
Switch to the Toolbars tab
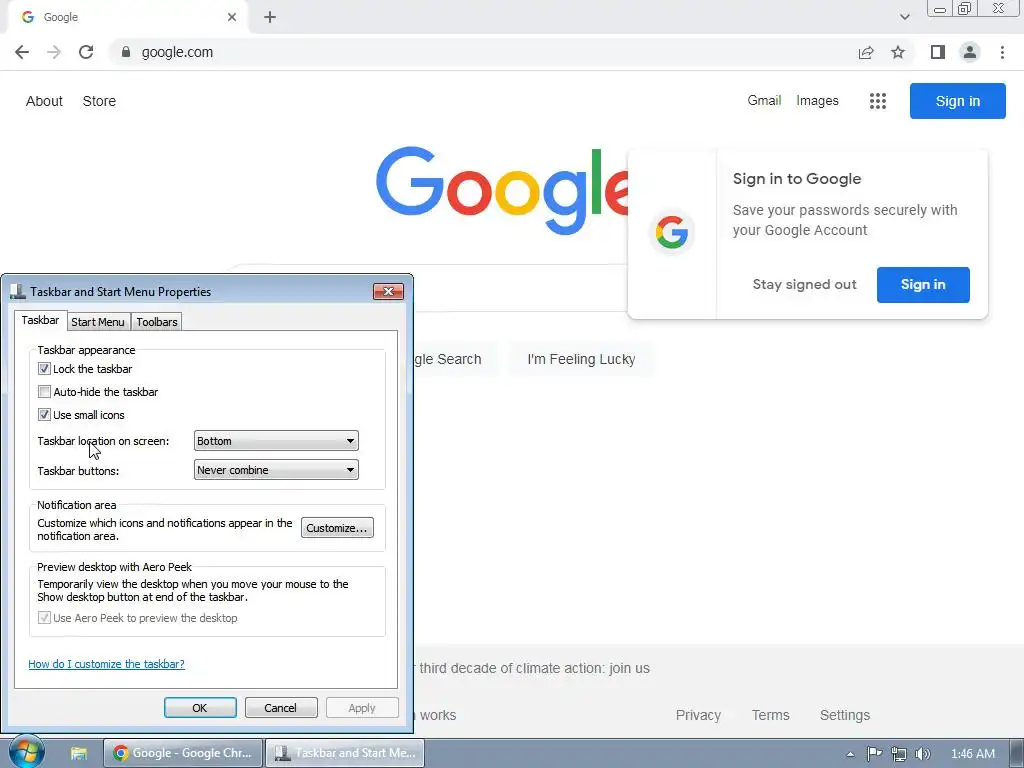click(157, 322)
